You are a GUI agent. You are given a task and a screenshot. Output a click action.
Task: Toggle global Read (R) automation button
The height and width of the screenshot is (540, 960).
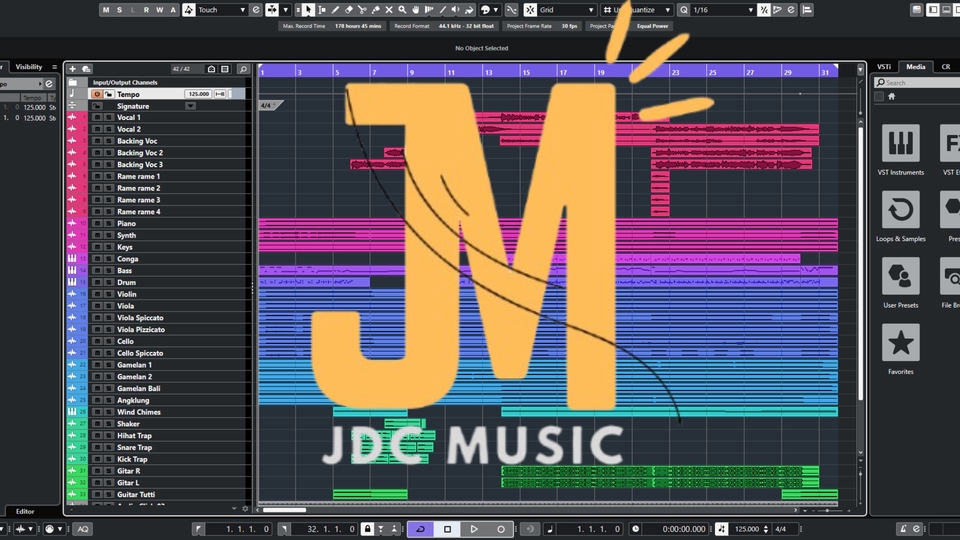click(146, 10)
